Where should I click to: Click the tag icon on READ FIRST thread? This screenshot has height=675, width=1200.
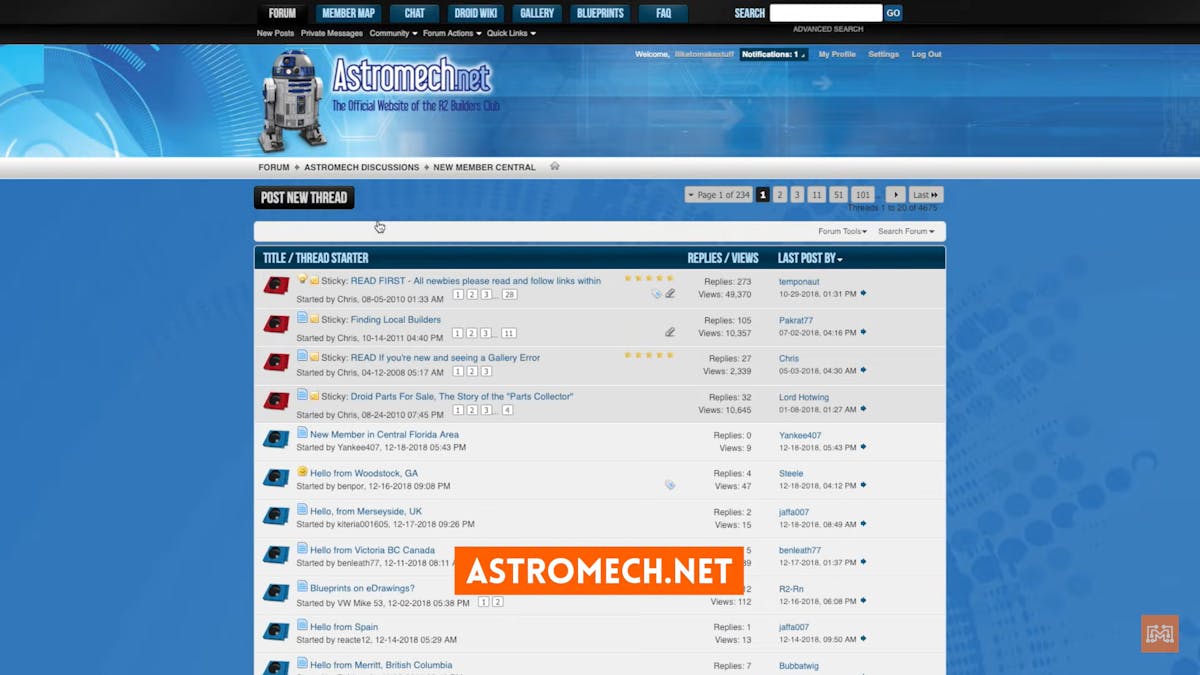tap(656, 294)
